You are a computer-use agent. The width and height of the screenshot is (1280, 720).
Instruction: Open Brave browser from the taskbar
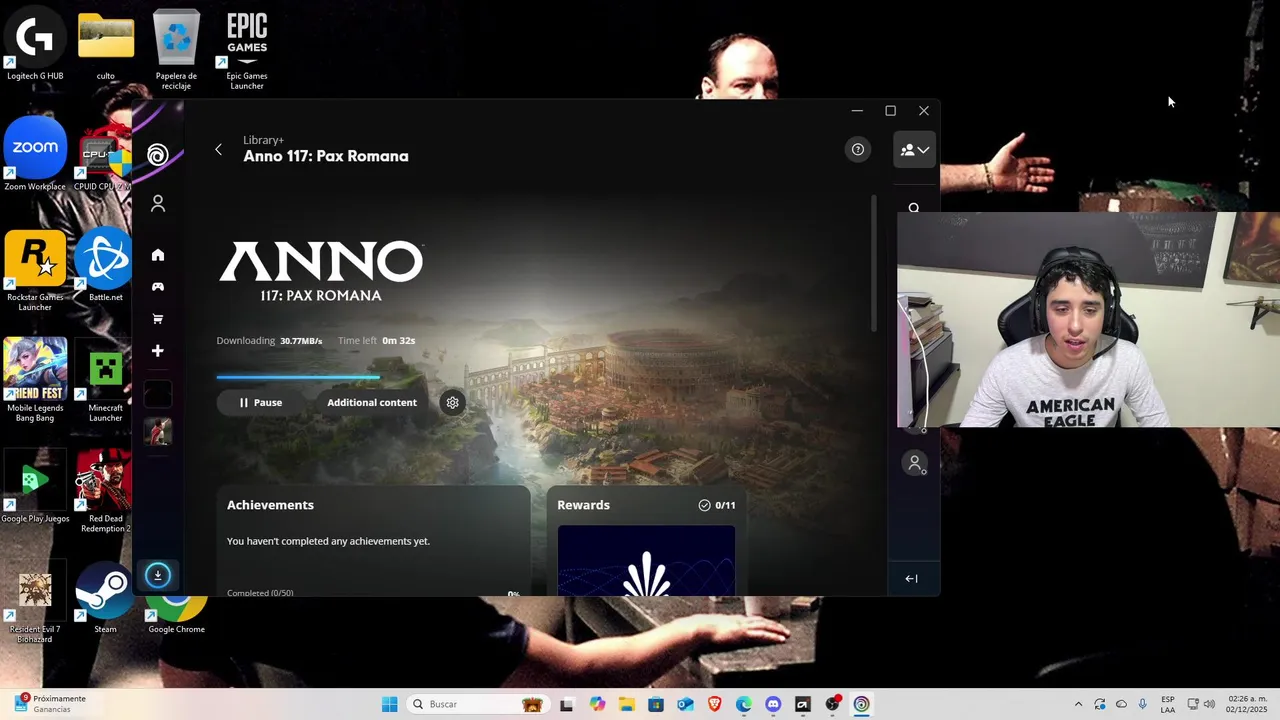tap(714, 704)
